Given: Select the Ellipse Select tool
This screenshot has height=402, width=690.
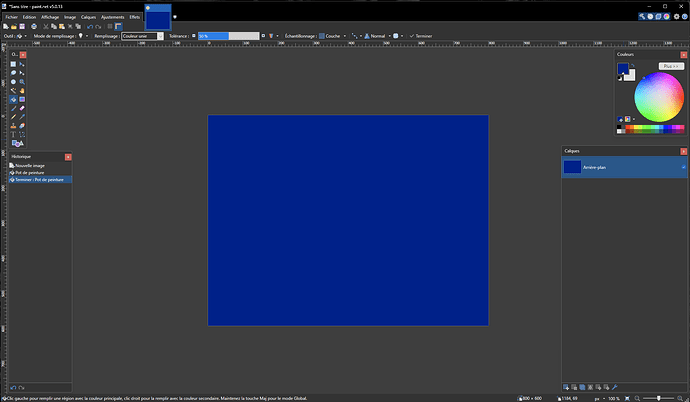Looking at the screenshot, I should [x=13, y=82].
